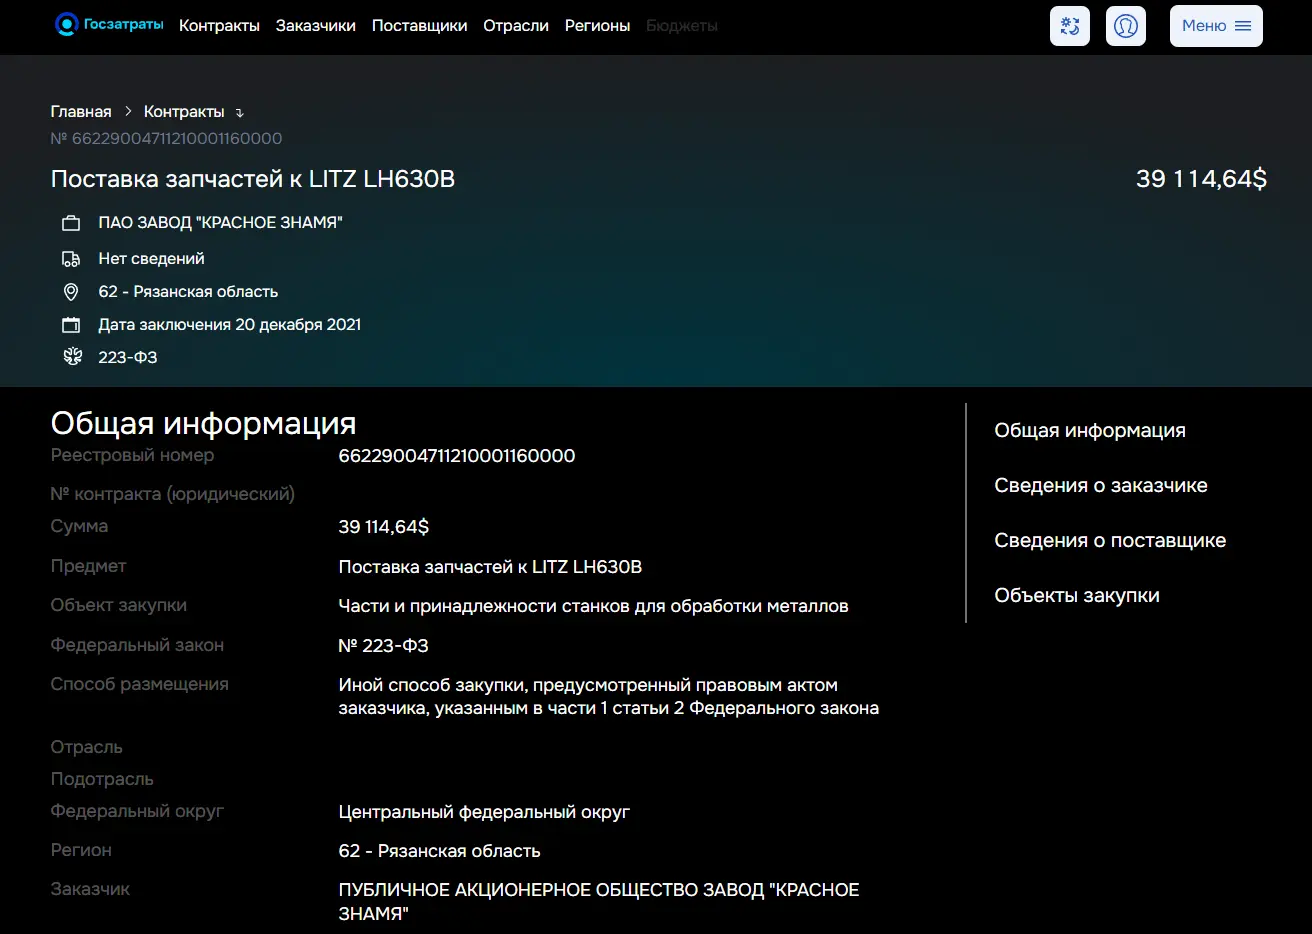This screenshot has height=934, width=1312.
Task: Click Дата заключения 20 декабря 2021
Action: (230, 325)
